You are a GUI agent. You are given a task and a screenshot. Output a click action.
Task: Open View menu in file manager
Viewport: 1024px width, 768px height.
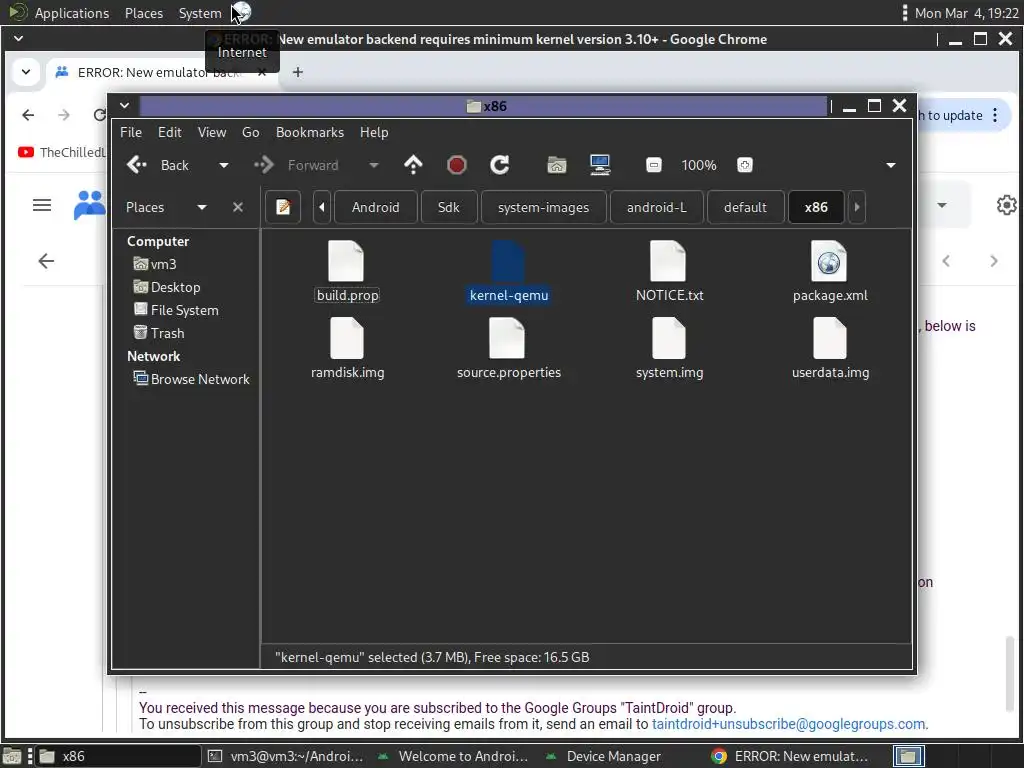pyautogui.click(x=212, y=132)
